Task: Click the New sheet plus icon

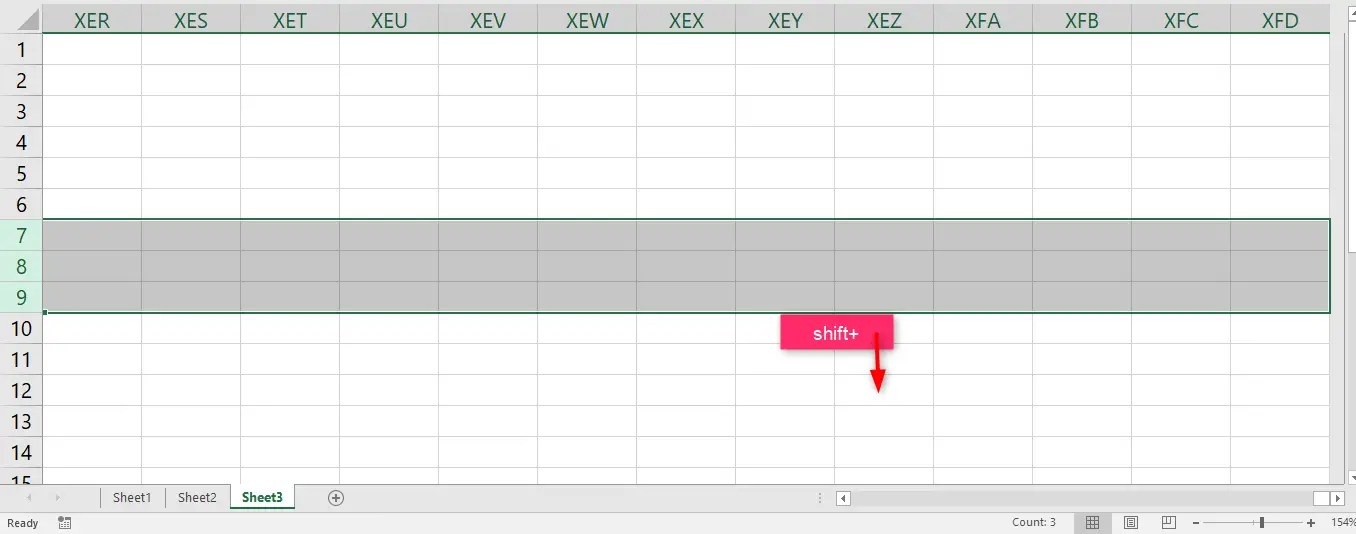Action: tap(336, 498)
